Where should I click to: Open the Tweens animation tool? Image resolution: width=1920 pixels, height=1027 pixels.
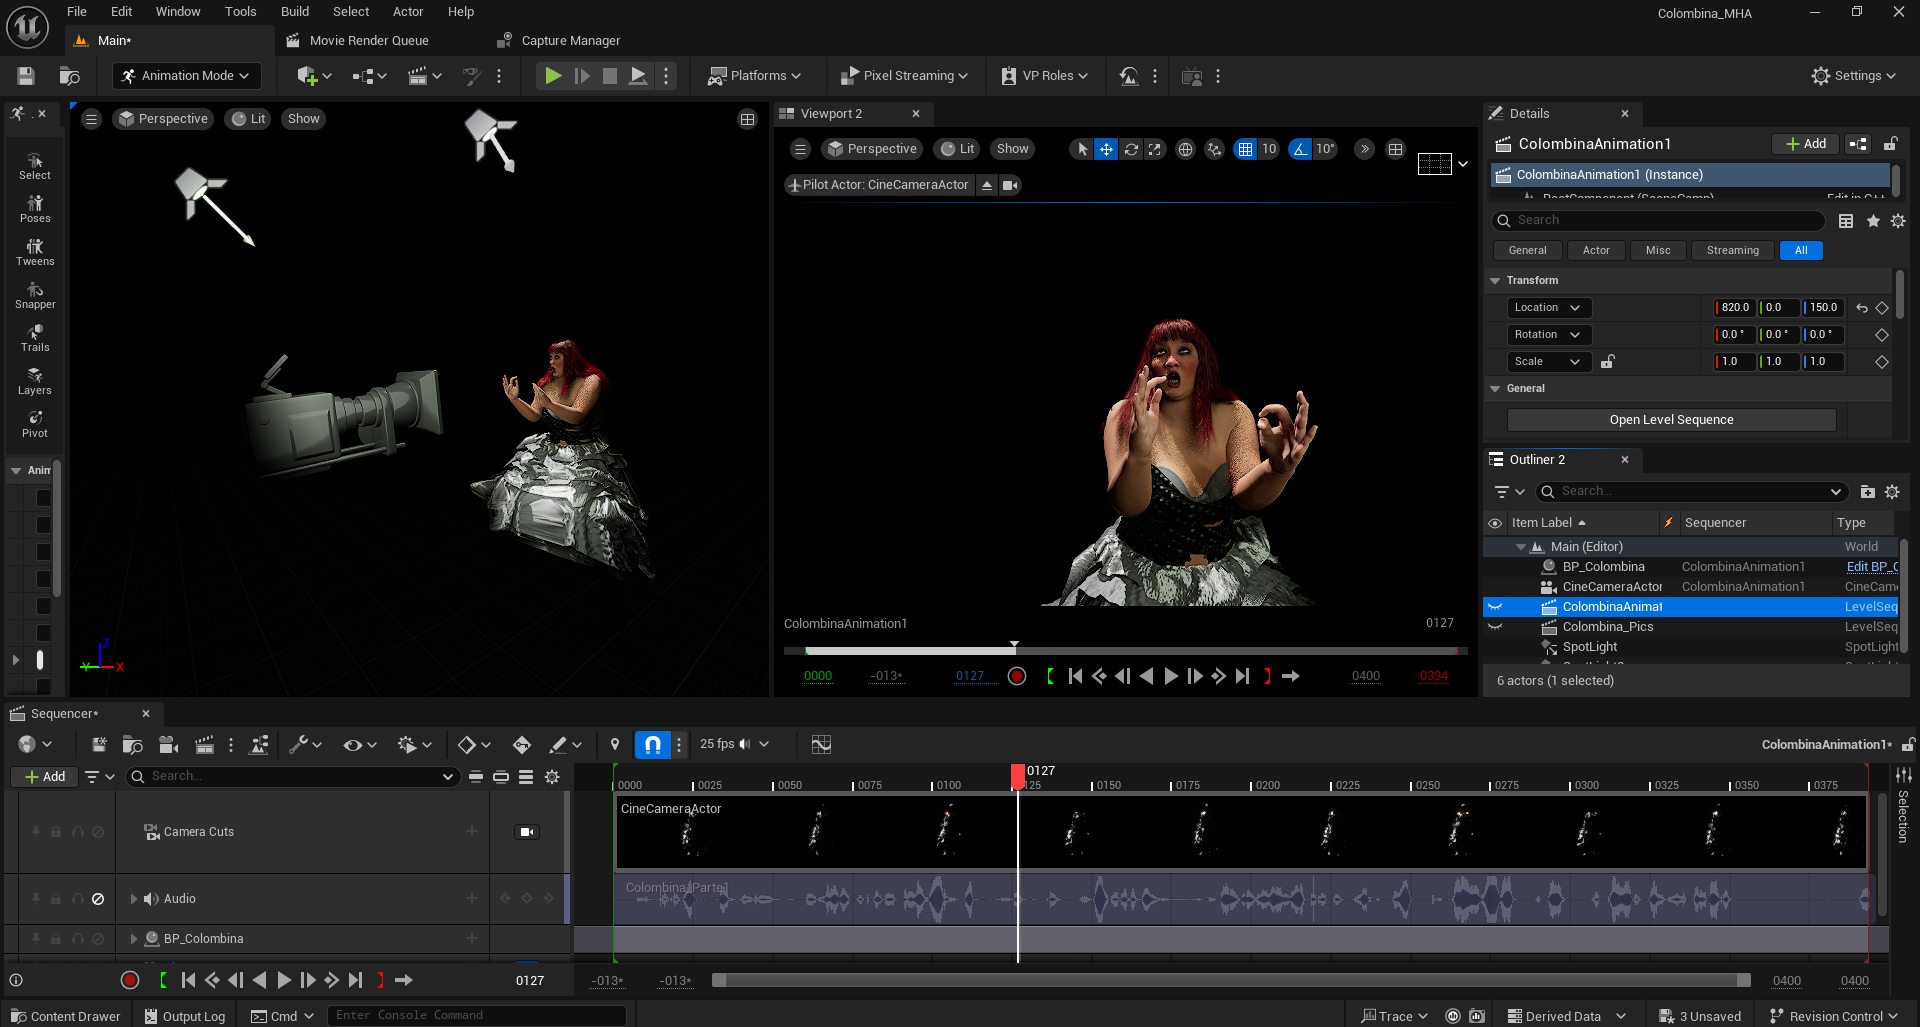click(35, 252)
